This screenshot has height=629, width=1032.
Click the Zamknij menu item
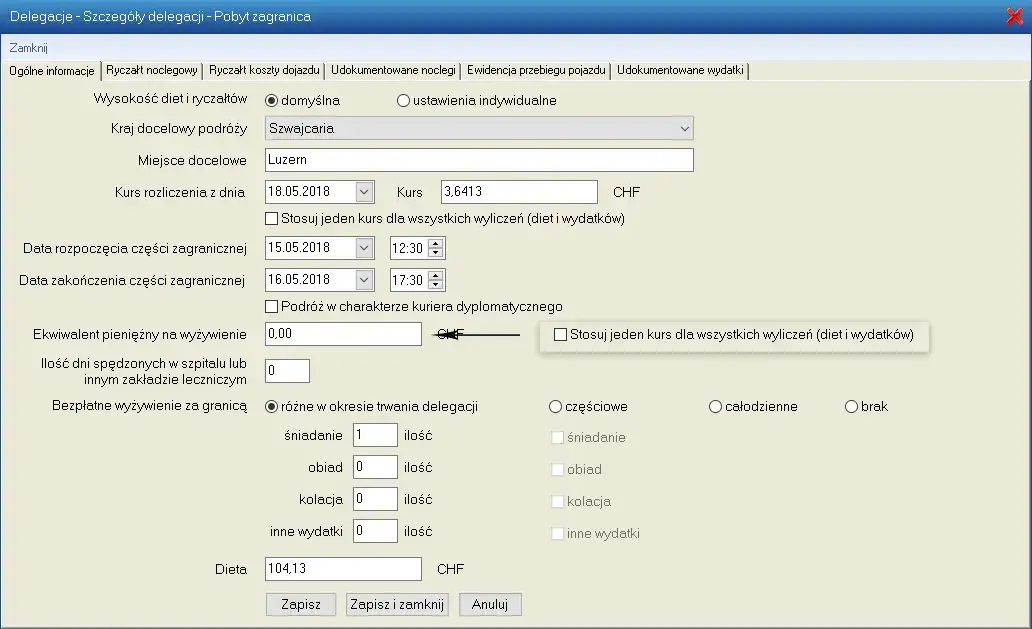click(28, 48)
